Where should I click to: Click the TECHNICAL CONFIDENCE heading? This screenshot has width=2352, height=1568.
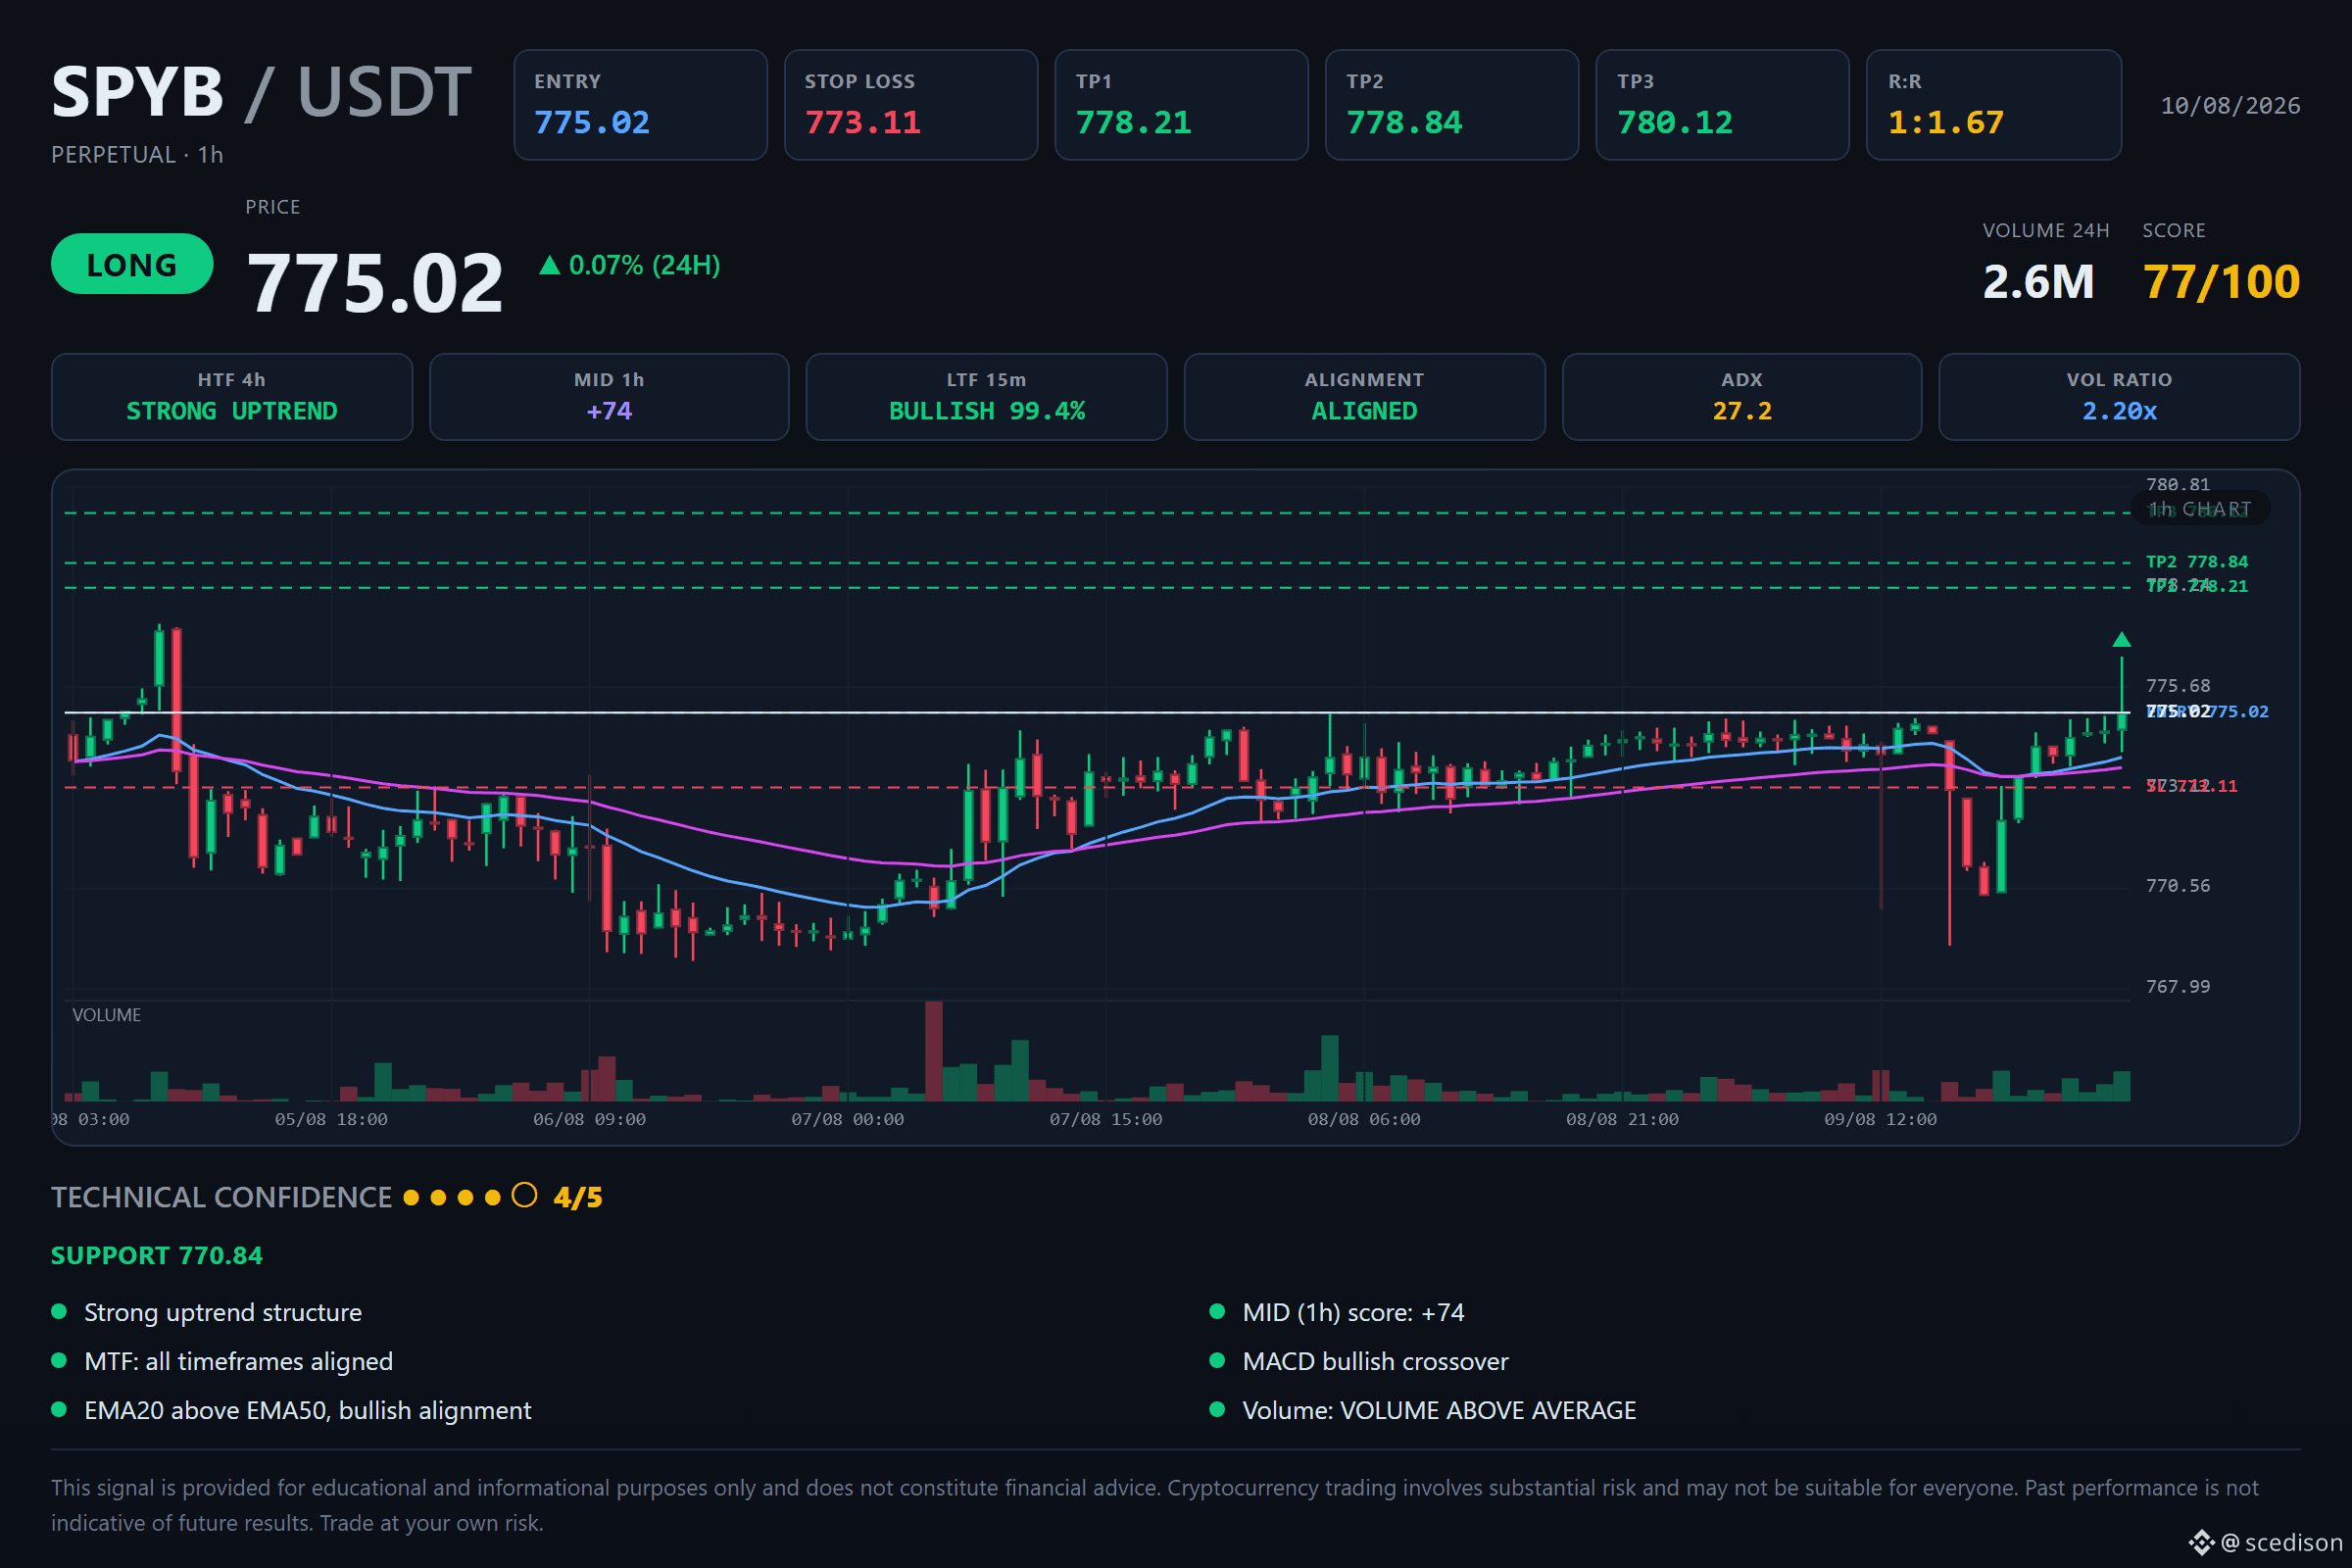tap(221, 1197)
